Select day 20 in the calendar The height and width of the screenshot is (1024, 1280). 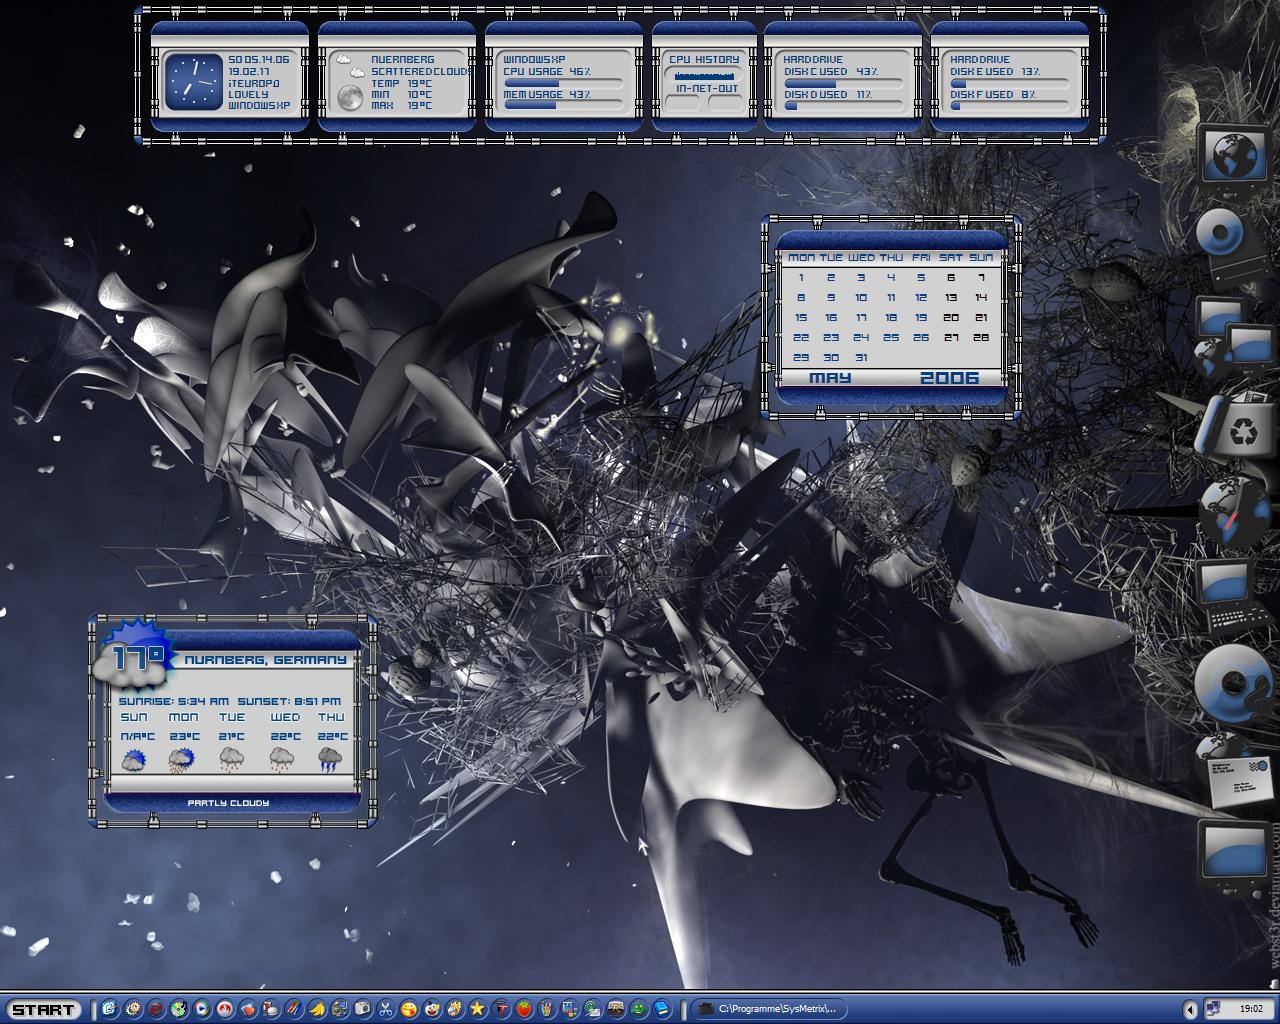click(x=951, y=317)
